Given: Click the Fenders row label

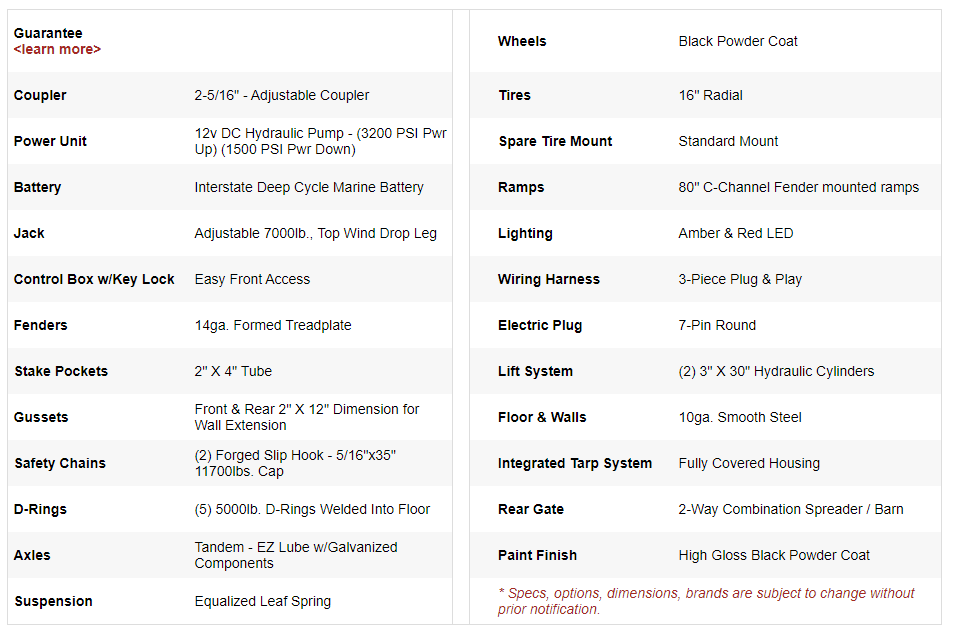Looking at the screenshot, I should (x=42, y=325).
